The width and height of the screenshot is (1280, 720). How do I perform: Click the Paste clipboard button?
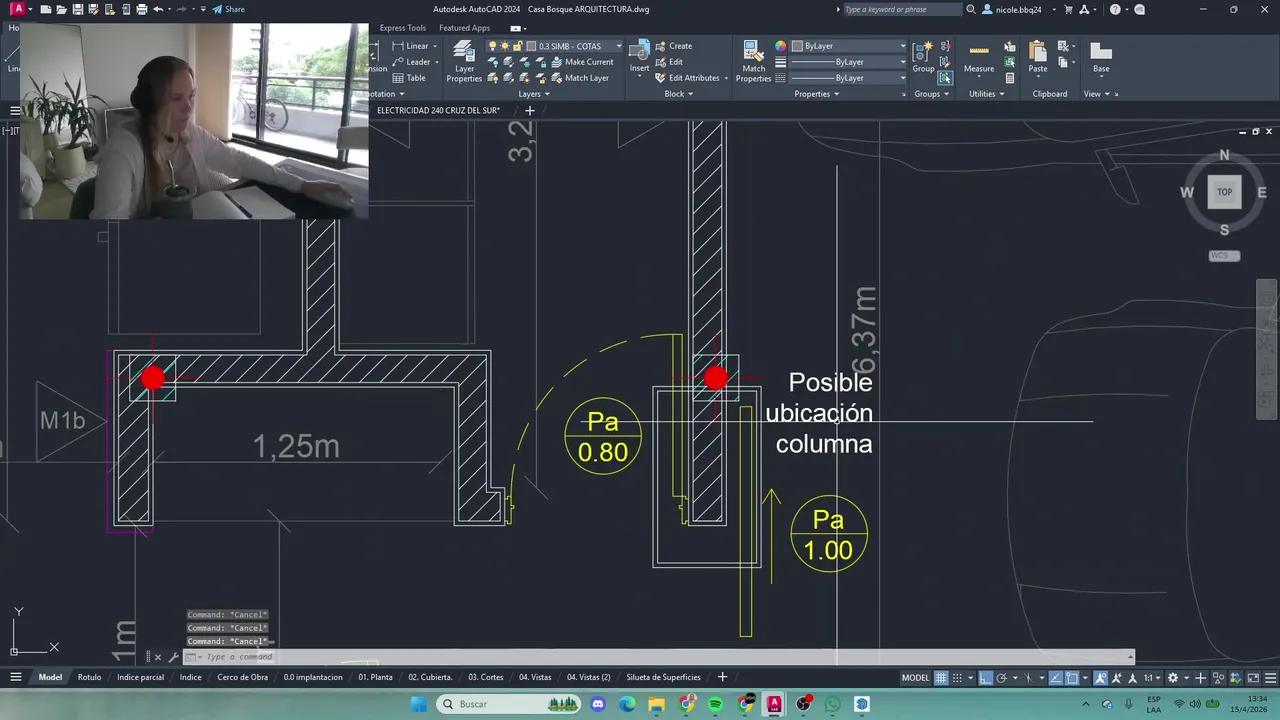[x=1038, y=57]
